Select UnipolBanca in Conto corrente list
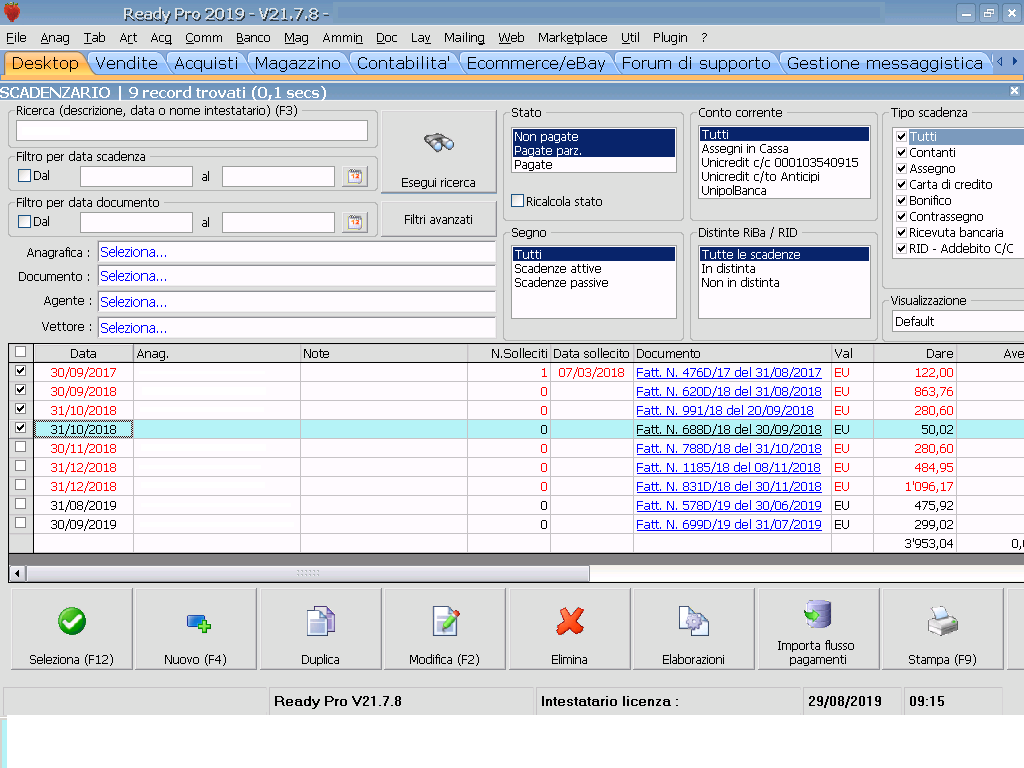 pos(784,191)
